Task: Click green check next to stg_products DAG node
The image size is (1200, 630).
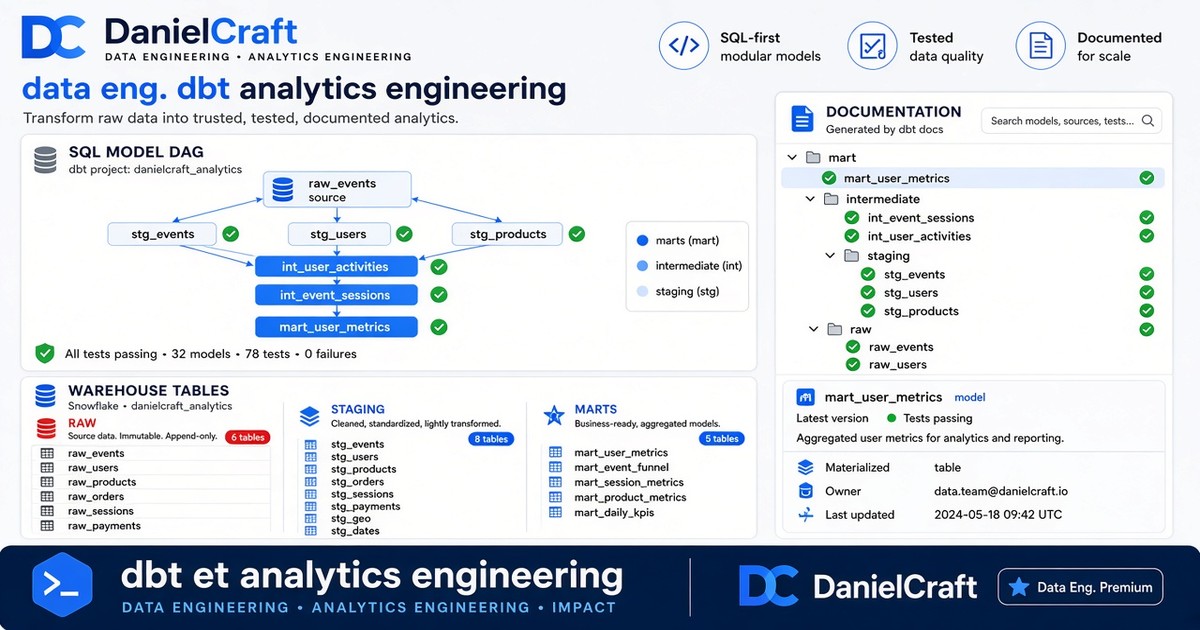Action: click(577, 234)
